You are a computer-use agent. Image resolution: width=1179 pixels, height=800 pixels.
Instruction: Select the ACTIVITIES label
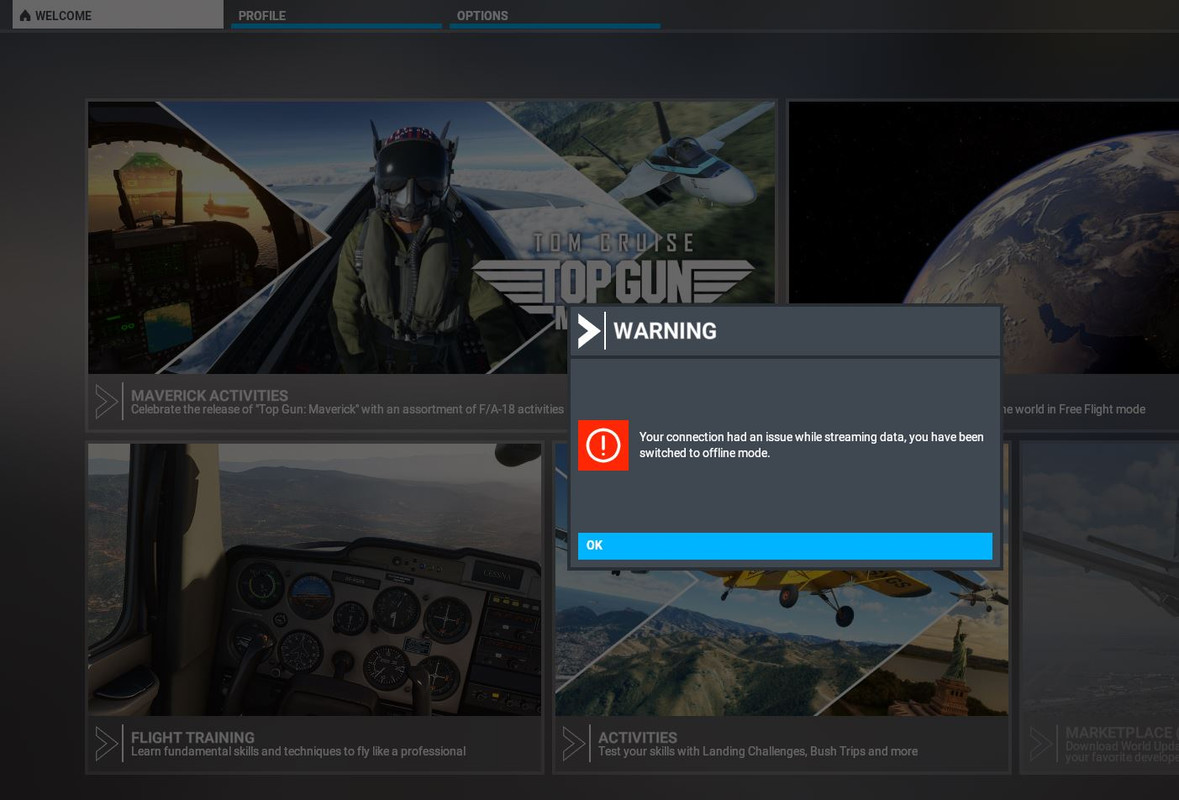tap(638, 738)
